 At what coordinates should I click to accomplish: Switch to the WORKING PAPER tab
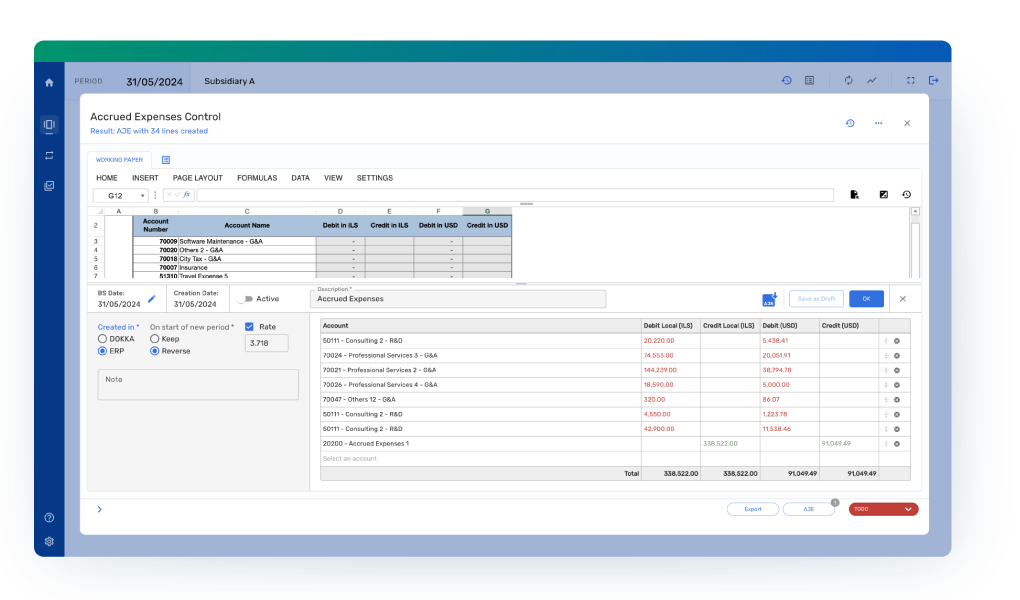(119, 159)
